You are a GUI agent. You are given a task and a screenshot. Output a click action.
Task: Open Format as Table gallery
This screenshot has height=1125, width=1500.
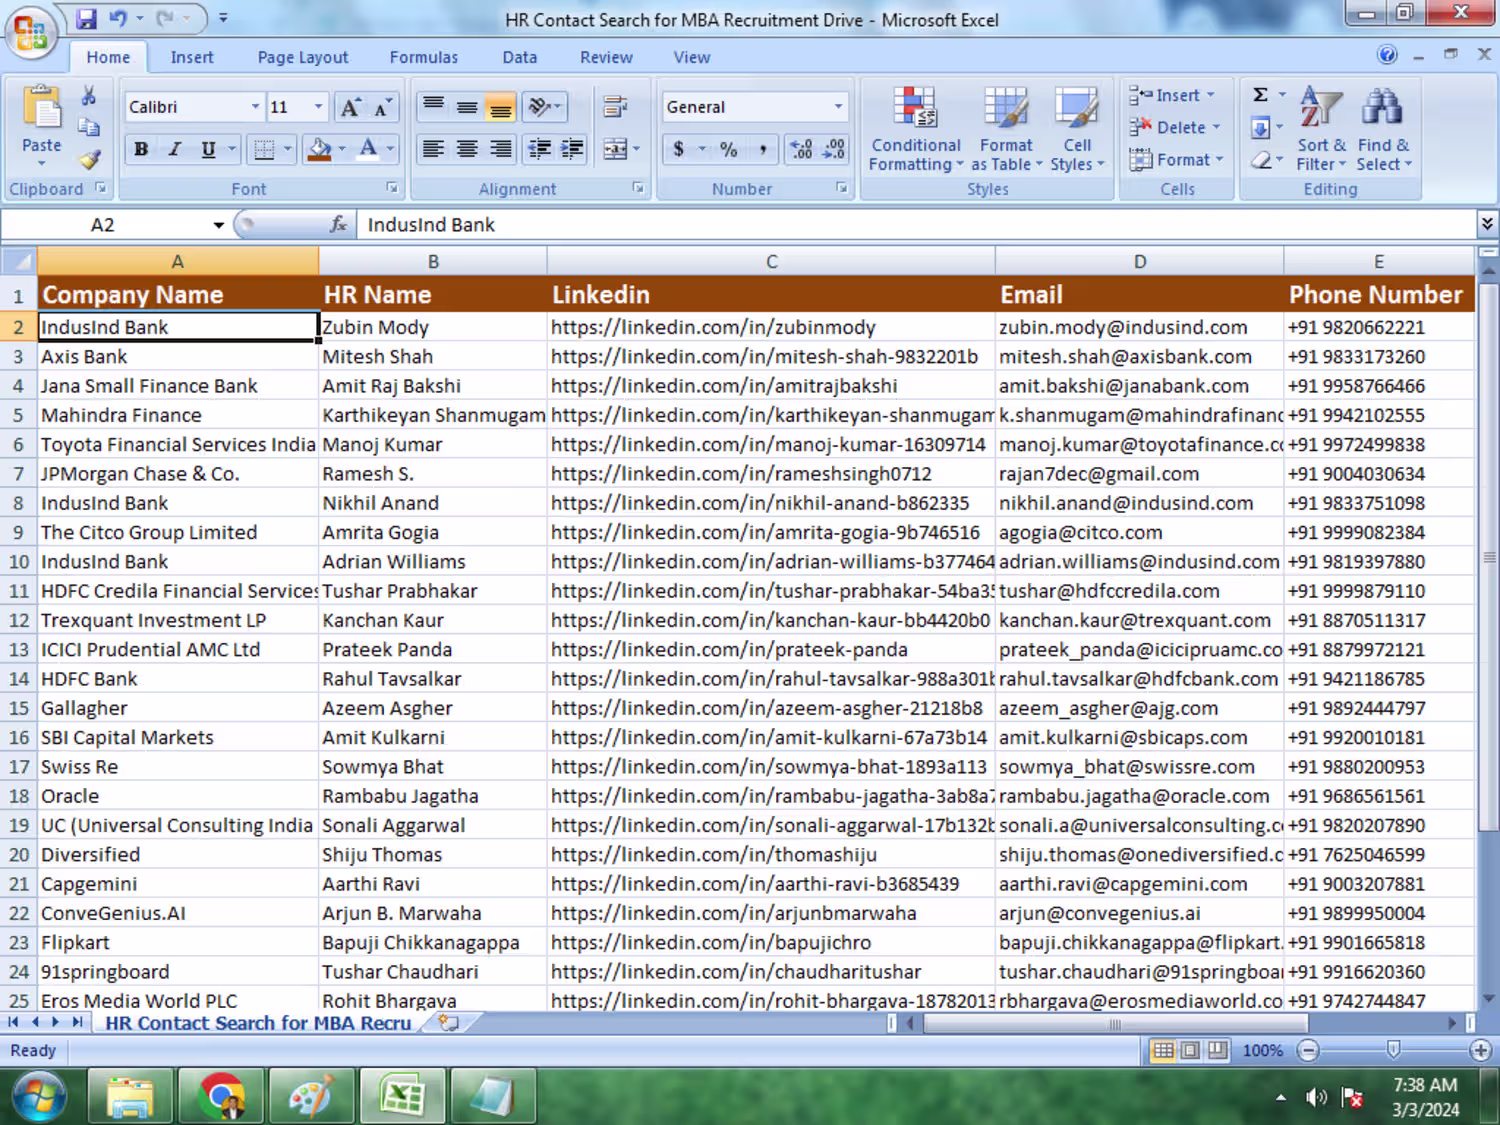pos(1006,128)
